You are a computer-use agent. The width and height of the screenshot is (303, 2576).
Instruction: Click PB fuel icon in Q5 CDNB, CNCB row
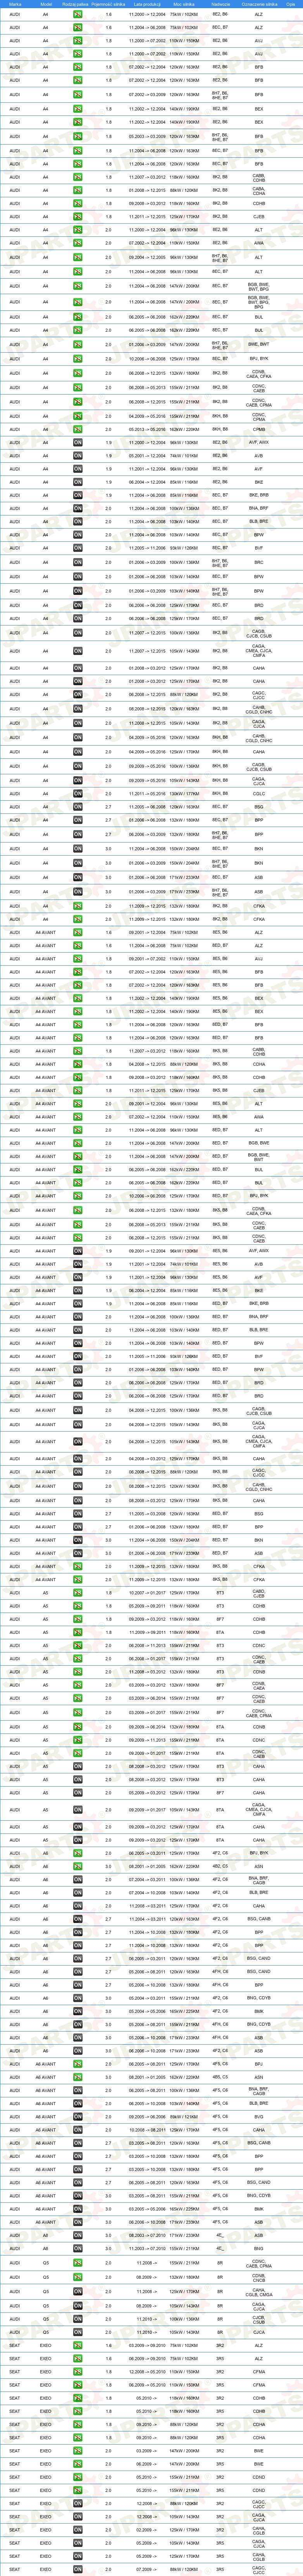78,2277
